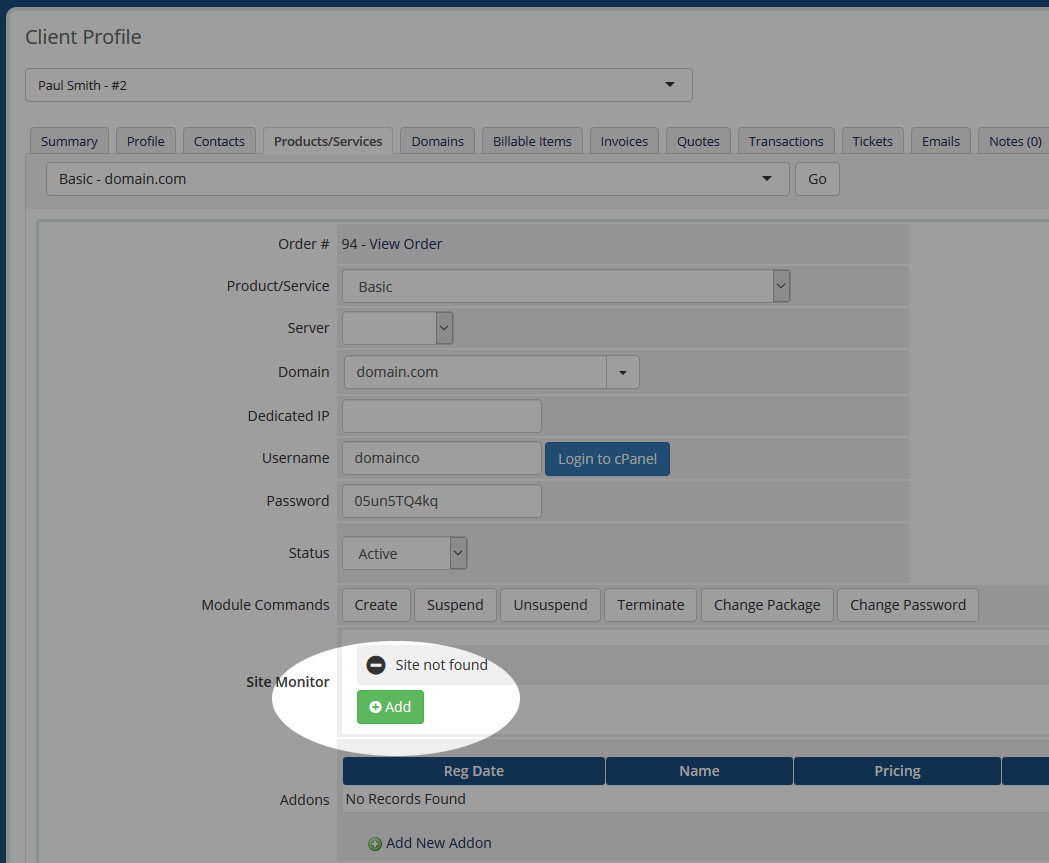Click inside the Dedicated IP field
The width and height of the screenshot is (1049, 863).
[441, 415]
